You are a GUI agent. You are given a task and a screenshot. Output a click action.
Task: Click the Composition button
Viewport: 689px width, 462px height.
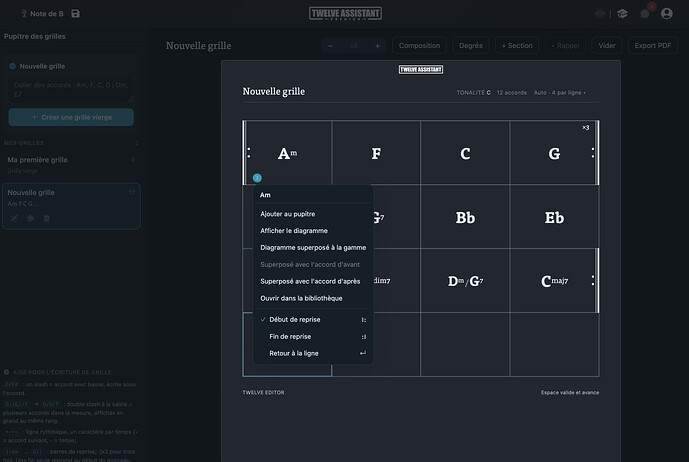pos(419,46)
